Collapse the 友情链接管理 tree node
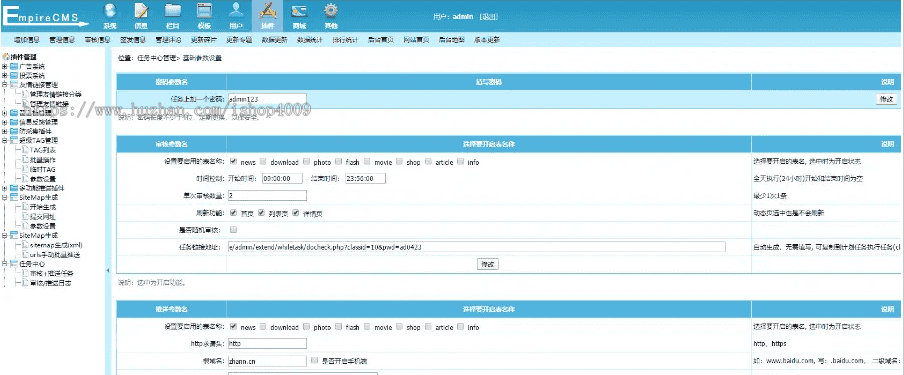904x375 pixels. click(5, 85)
